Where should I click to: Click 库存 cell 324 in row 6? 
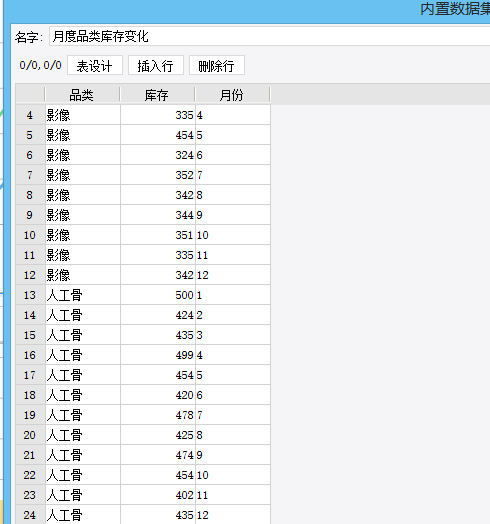(x=158, y=155)
